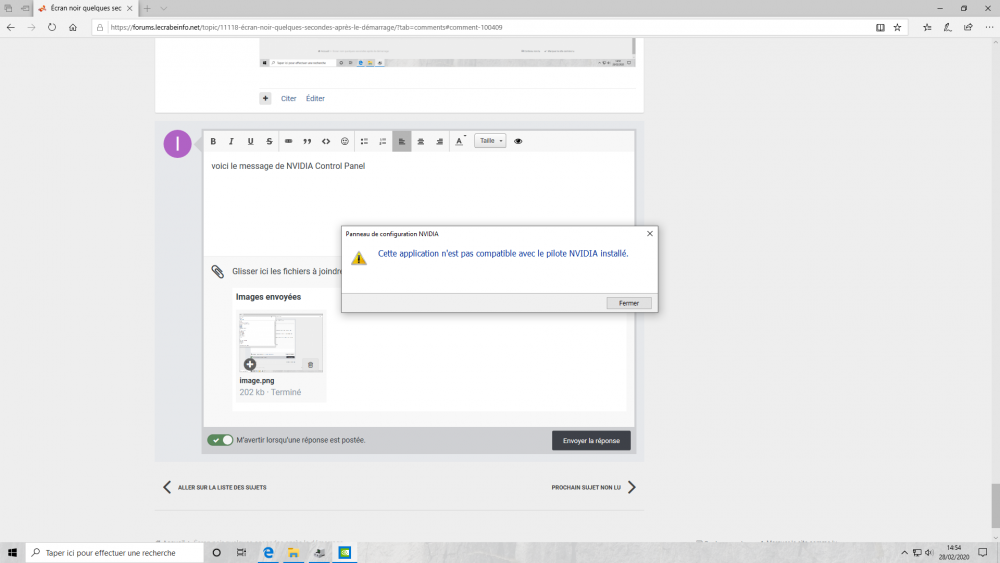This screenshot has height=563, width=1000.
Task: Insert a bulleted list in the reply
Action: click(364, 141)
